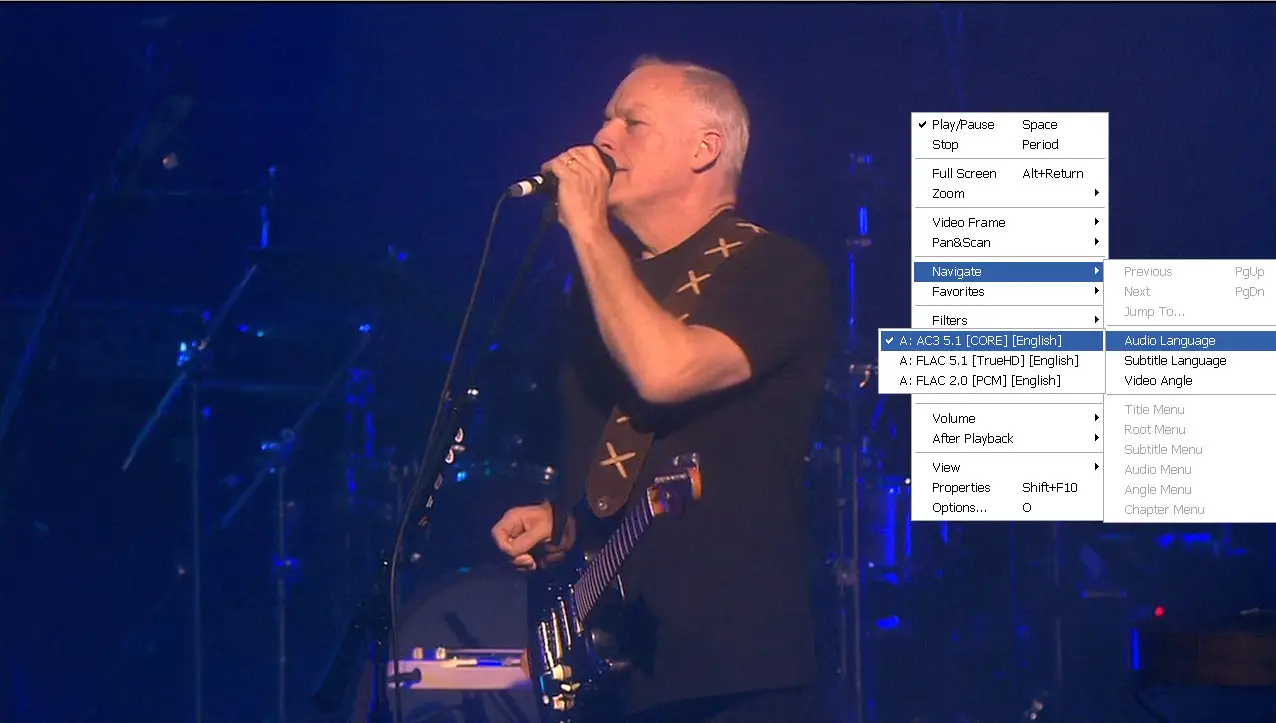Open the Options... dialog entry
1276x723 pixels.
coord(1010,508)
